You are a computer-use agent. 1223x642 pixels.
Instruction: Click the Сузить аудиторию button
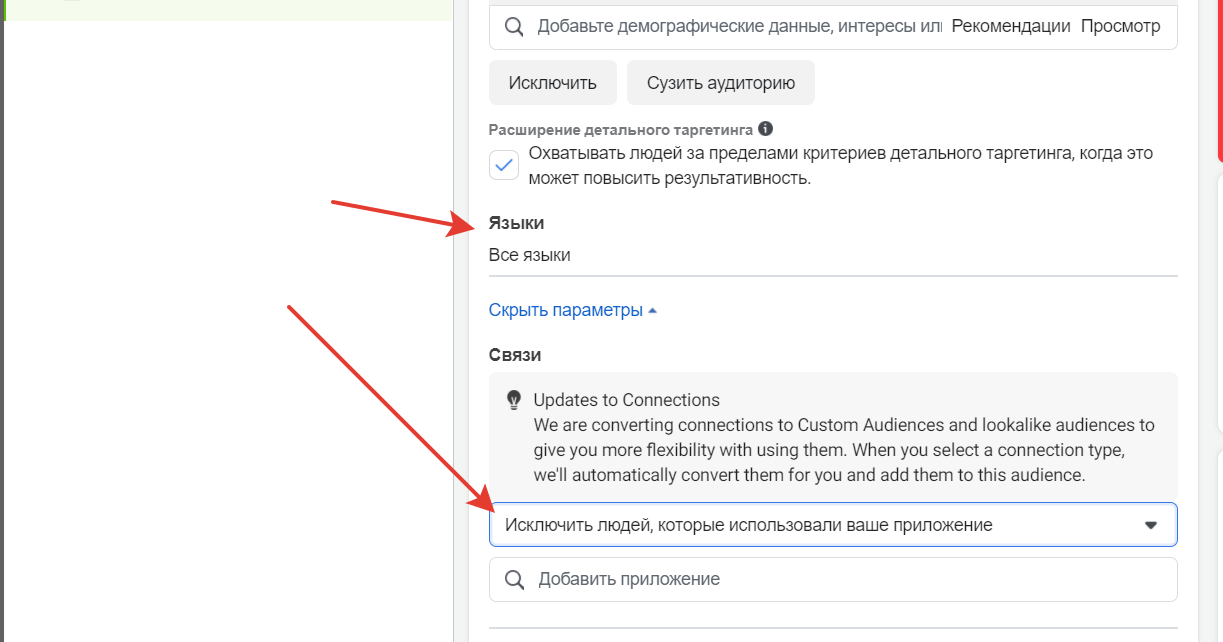pyautogui.click(x=721, y=83)
